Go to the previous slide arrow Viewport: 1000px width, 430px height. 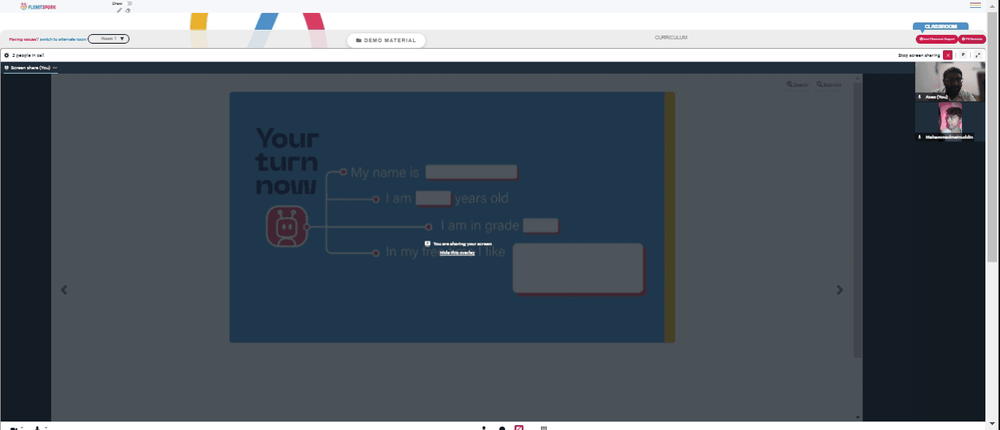[x=64, y=290]
